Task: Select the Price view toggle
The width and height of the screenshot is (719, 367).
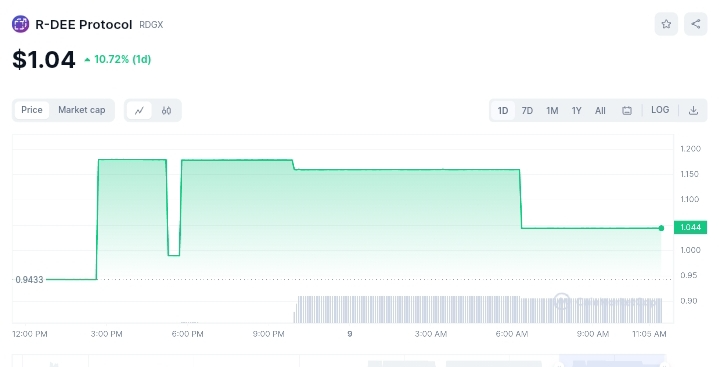Action: click(32, 110)
